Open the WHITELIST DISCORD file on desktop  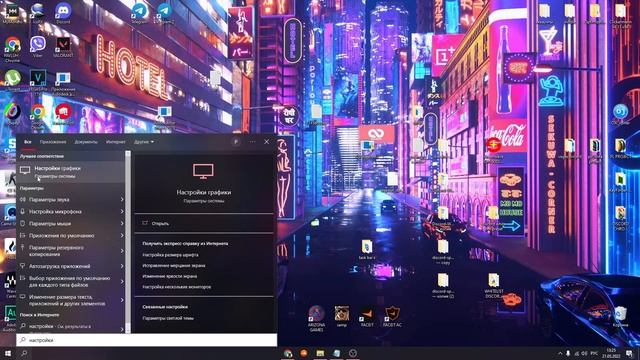tap(493, 286)
